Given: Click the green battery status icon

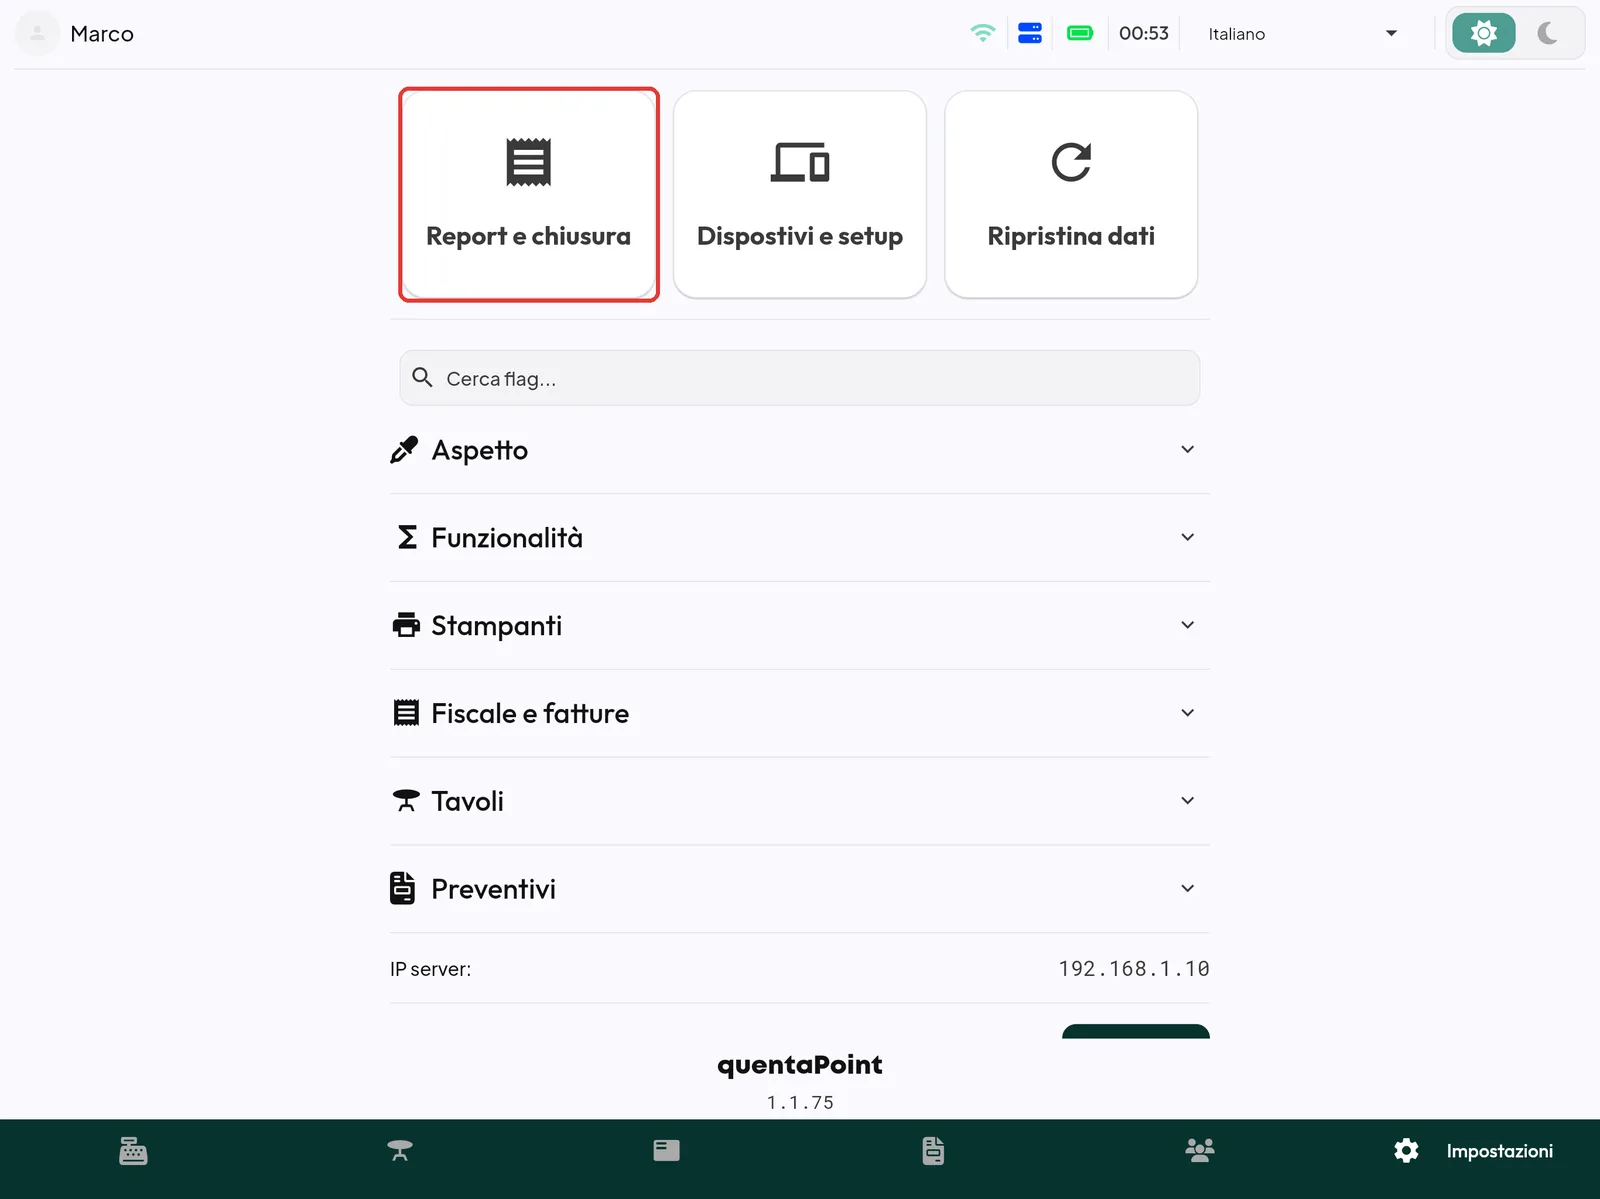Looking at the screenshot, I should [x=1080, y=33].
